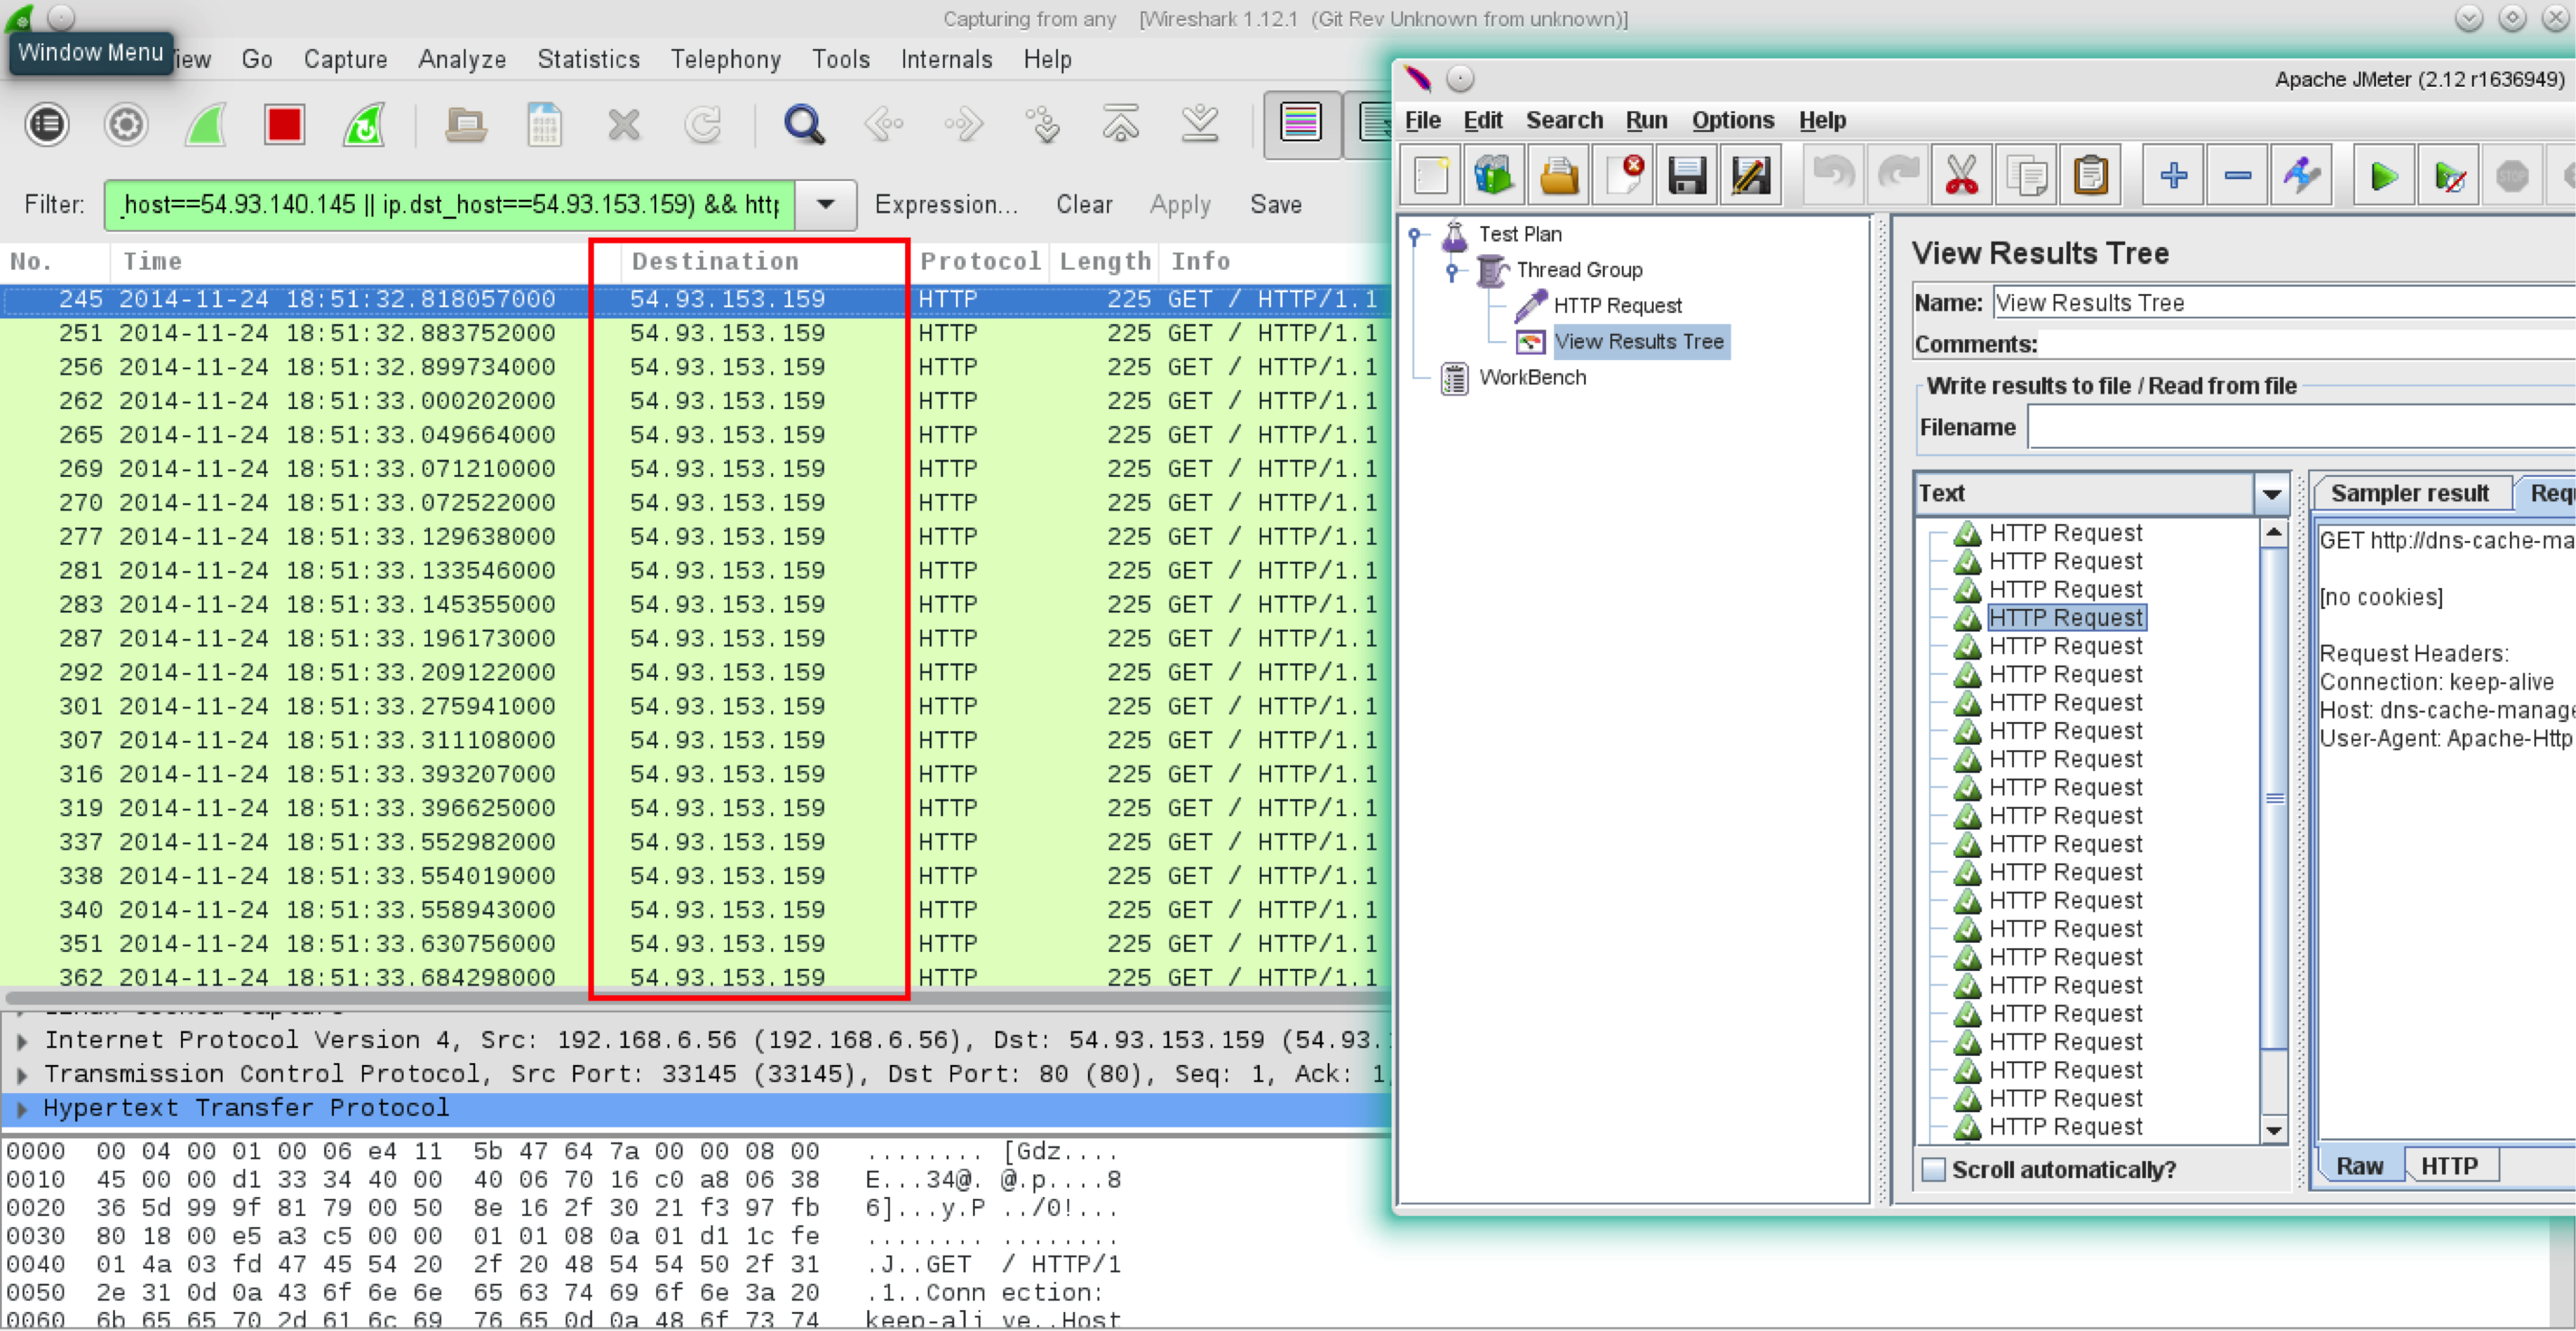Start test without pauses icon
The height and width of the screenshot is (1331, 2576).
2449,176
